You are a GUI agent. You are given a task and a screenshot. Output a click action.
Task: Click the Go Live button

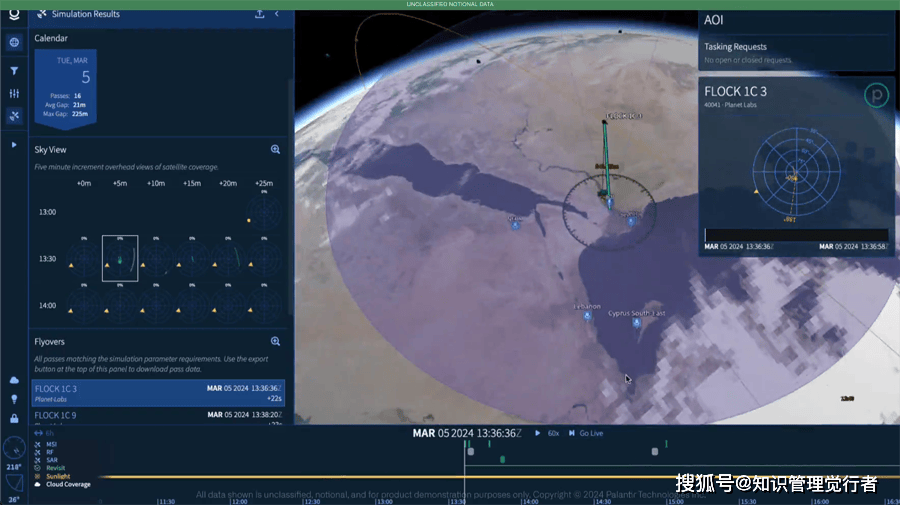[589, 433]
